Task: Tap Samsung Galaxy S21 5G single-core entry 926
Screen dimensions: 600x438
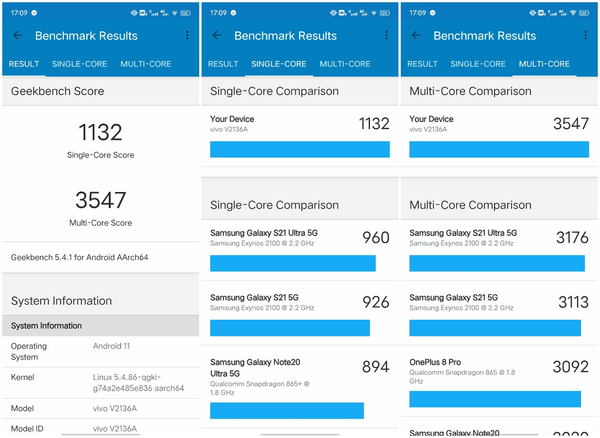Action: [x=300, y=313]
